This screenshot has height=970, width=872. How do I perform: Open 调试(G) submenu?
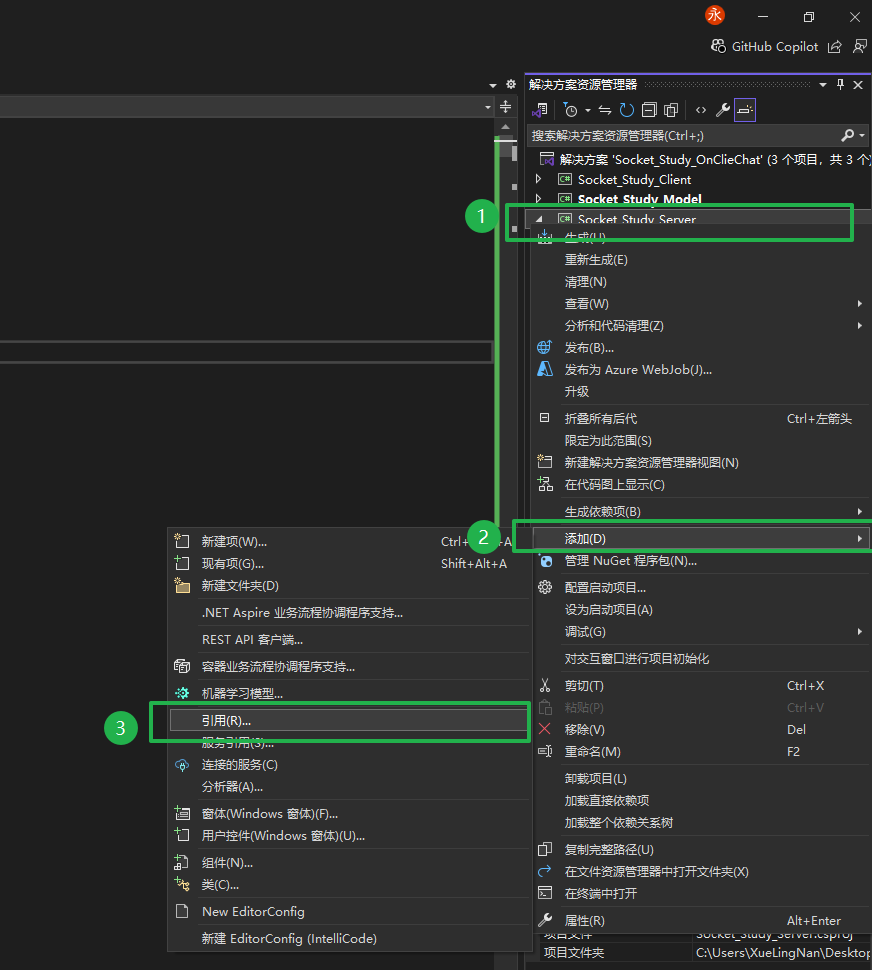pyautogui.click(x=701, y=632)
